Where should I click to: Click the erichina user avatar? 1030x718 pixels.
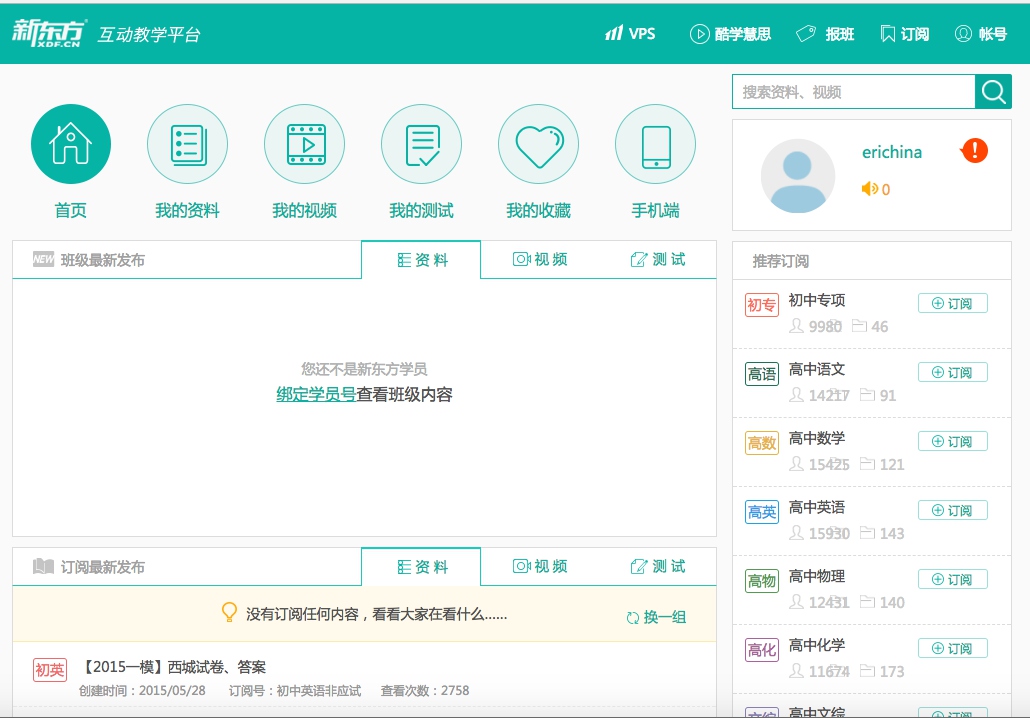click(x=798, y=176)
